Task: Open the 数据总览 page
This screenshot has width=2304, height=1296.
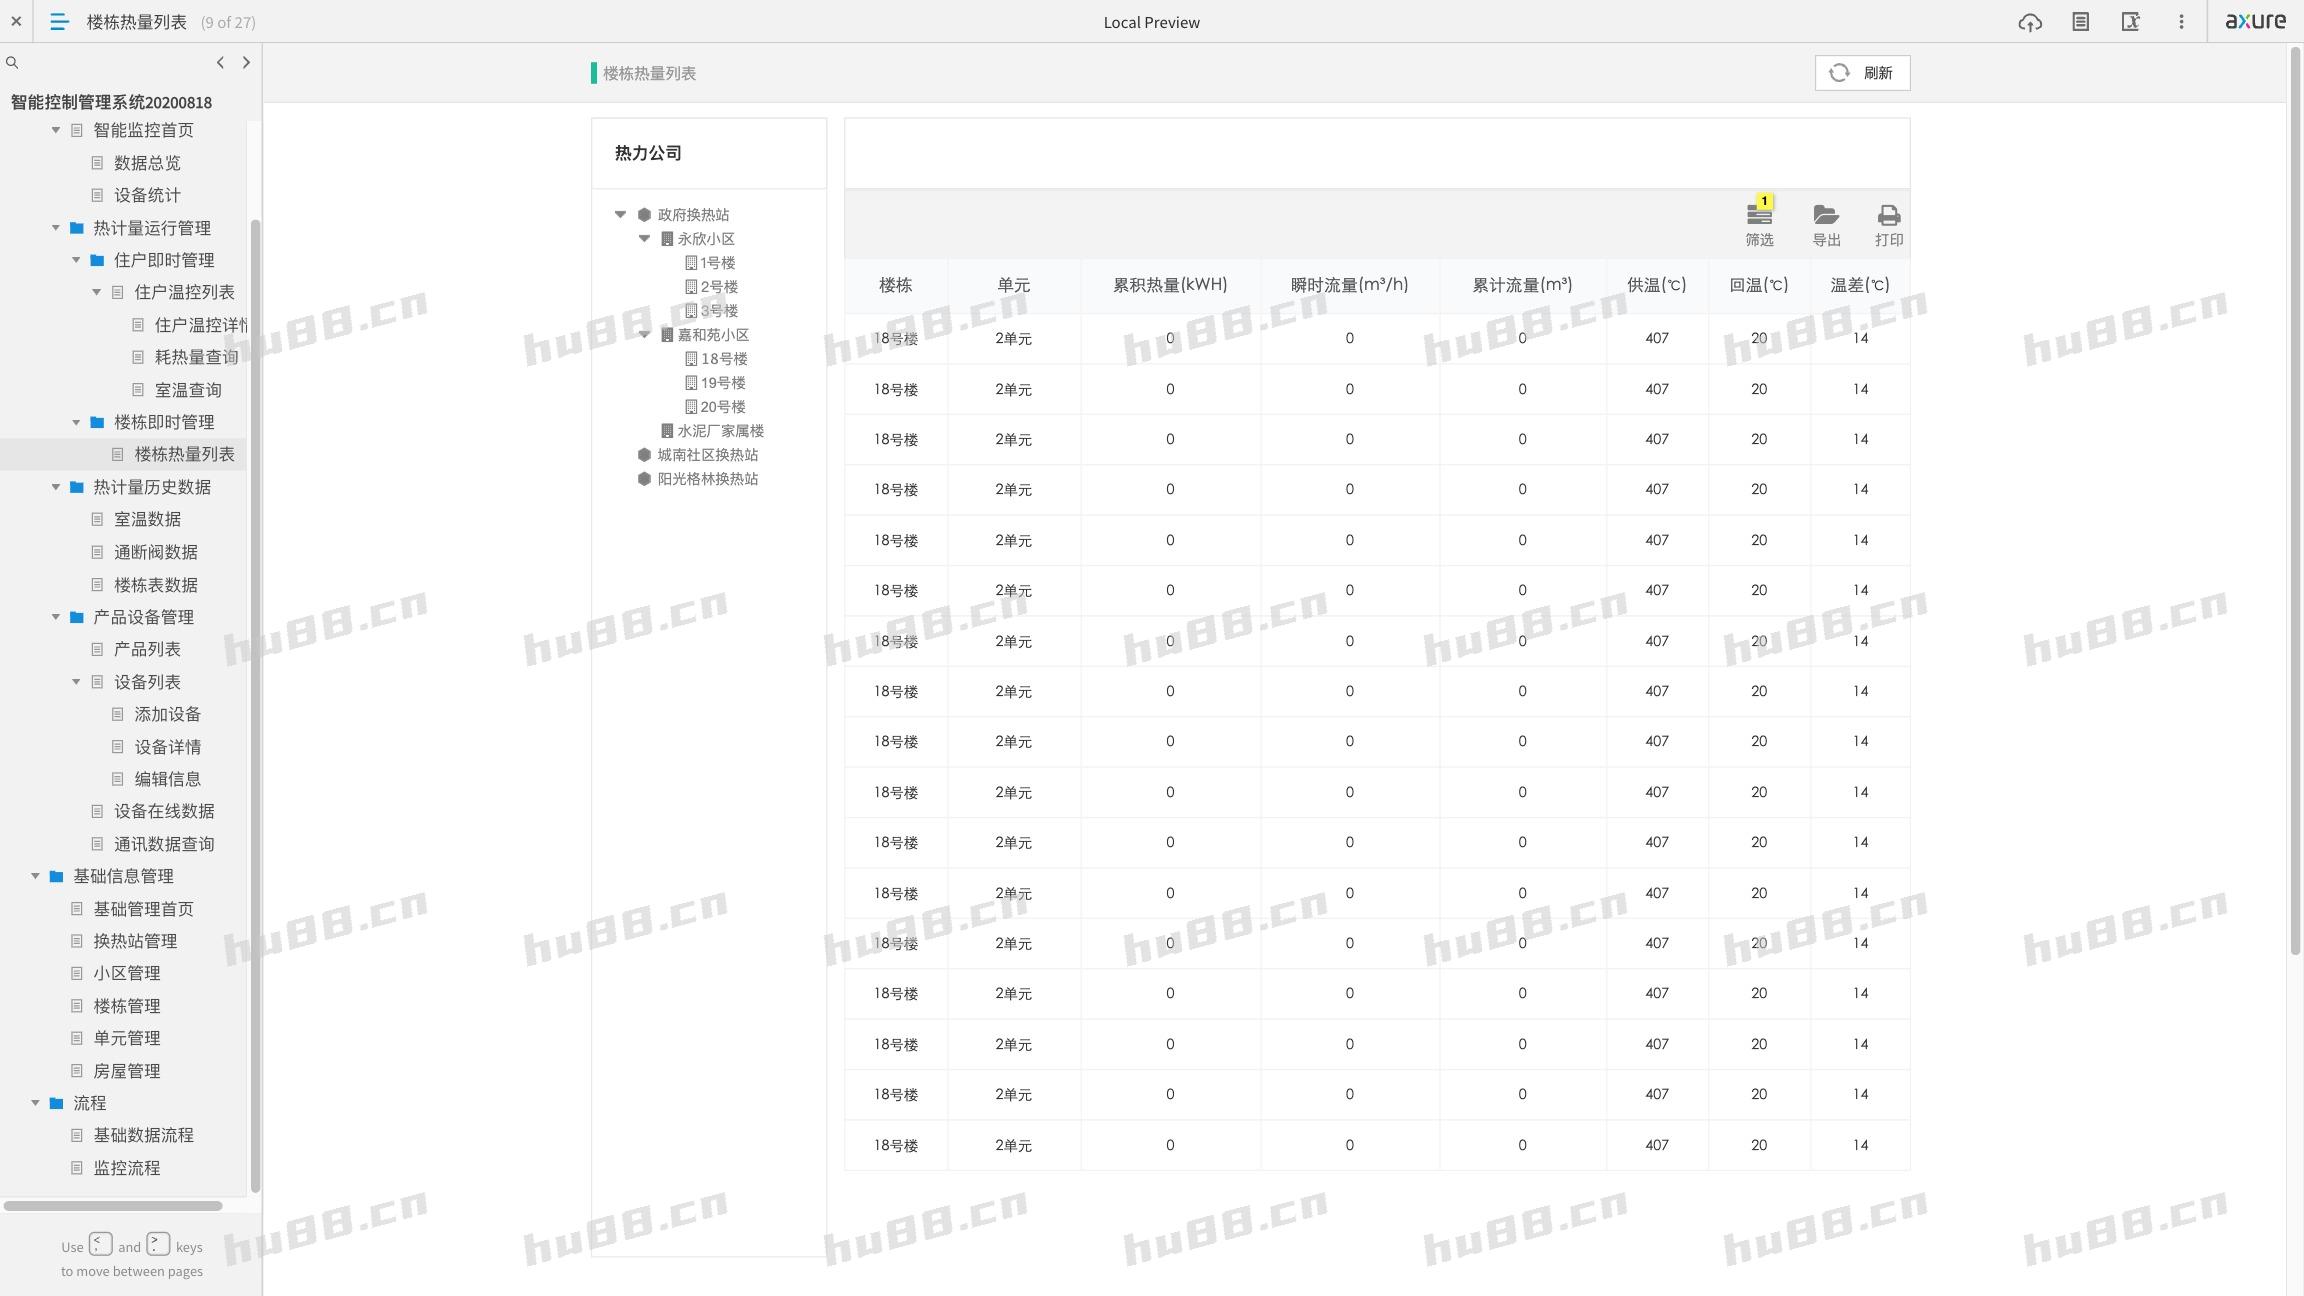Action: [x=147, y=163]
